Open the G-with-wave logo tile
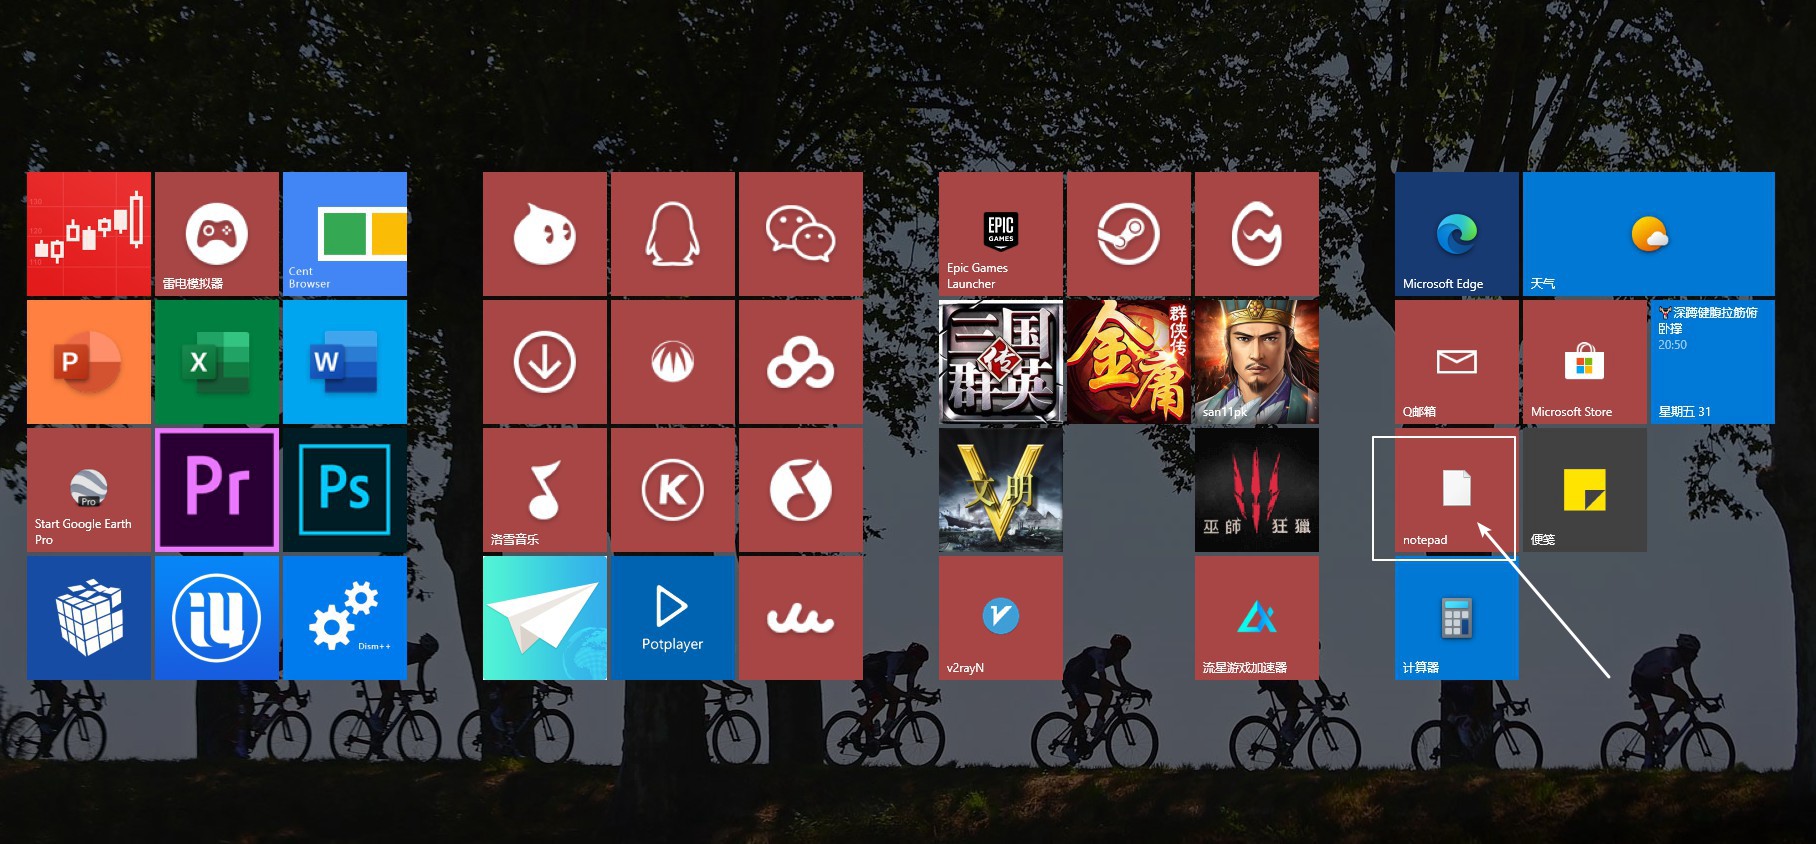Screen dimensions: 1816x844 [1257, 234]
